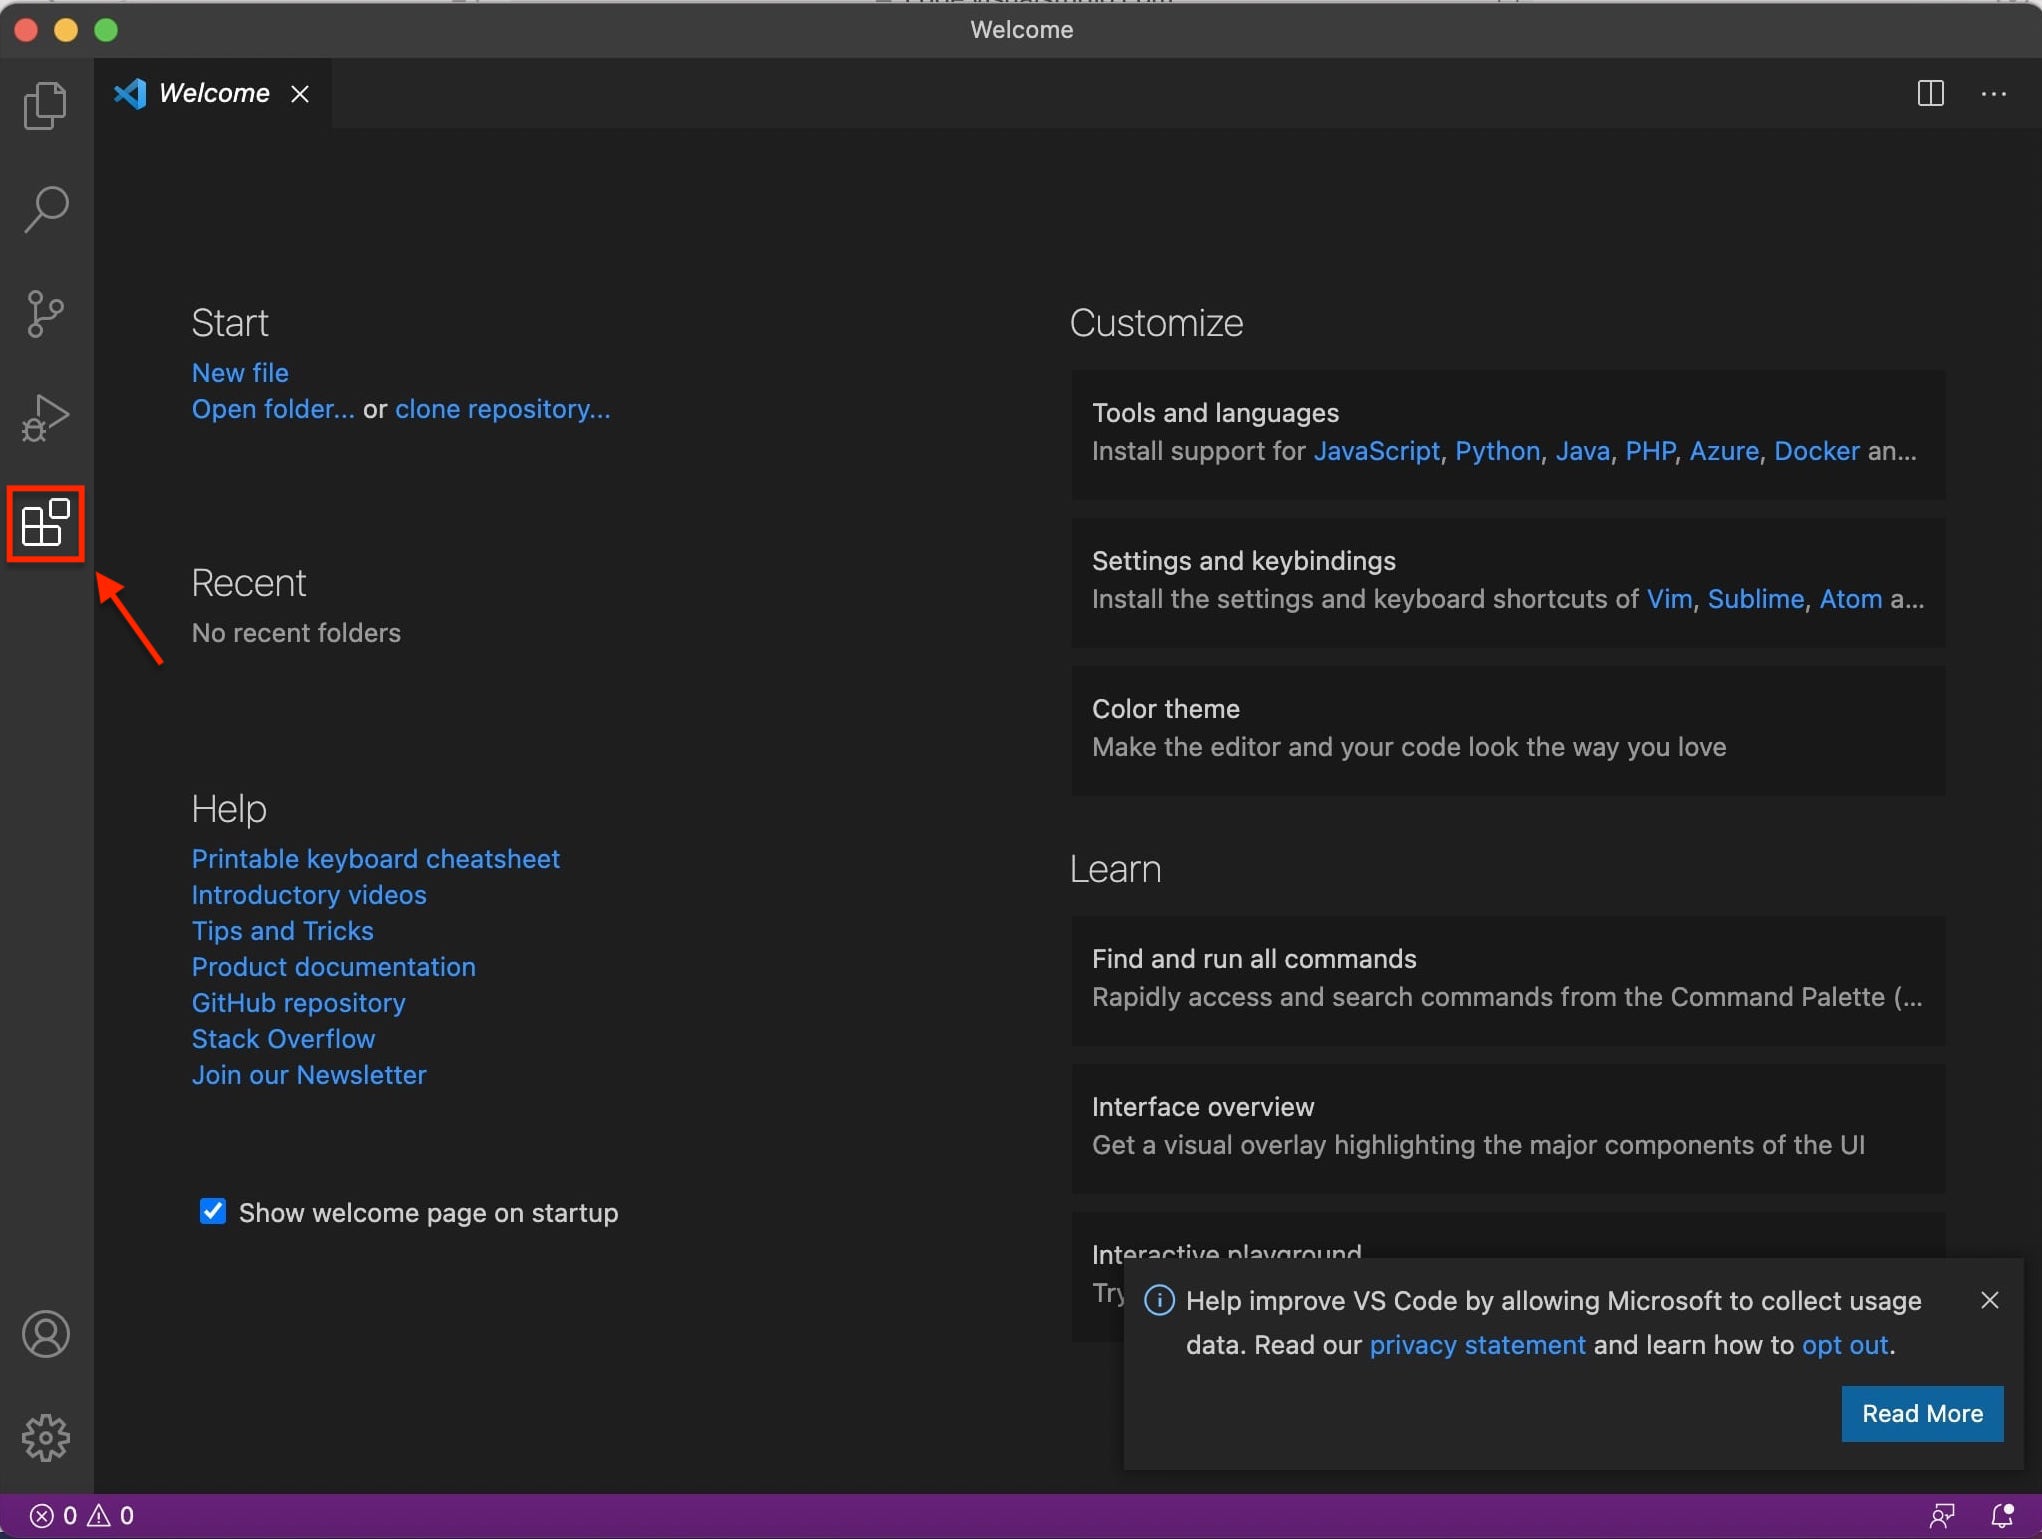Viewport: 2042px width, 1539px height.
Task: Open the Search view in activity bar
Action: pos(46,209)
